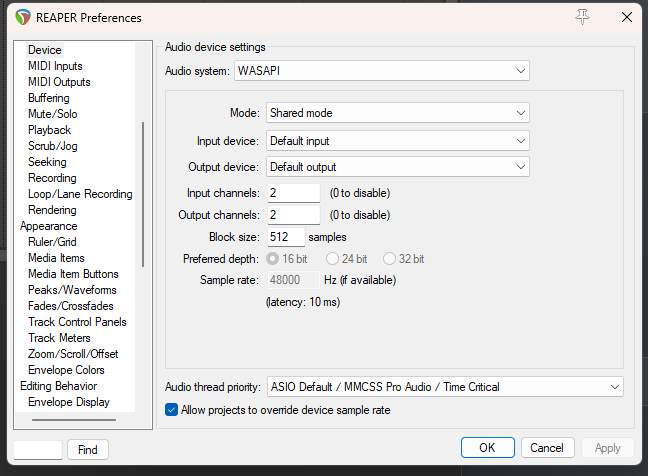Click the Block size input field
The height and width of the screenshot is (476, 648).
[293, 237]
